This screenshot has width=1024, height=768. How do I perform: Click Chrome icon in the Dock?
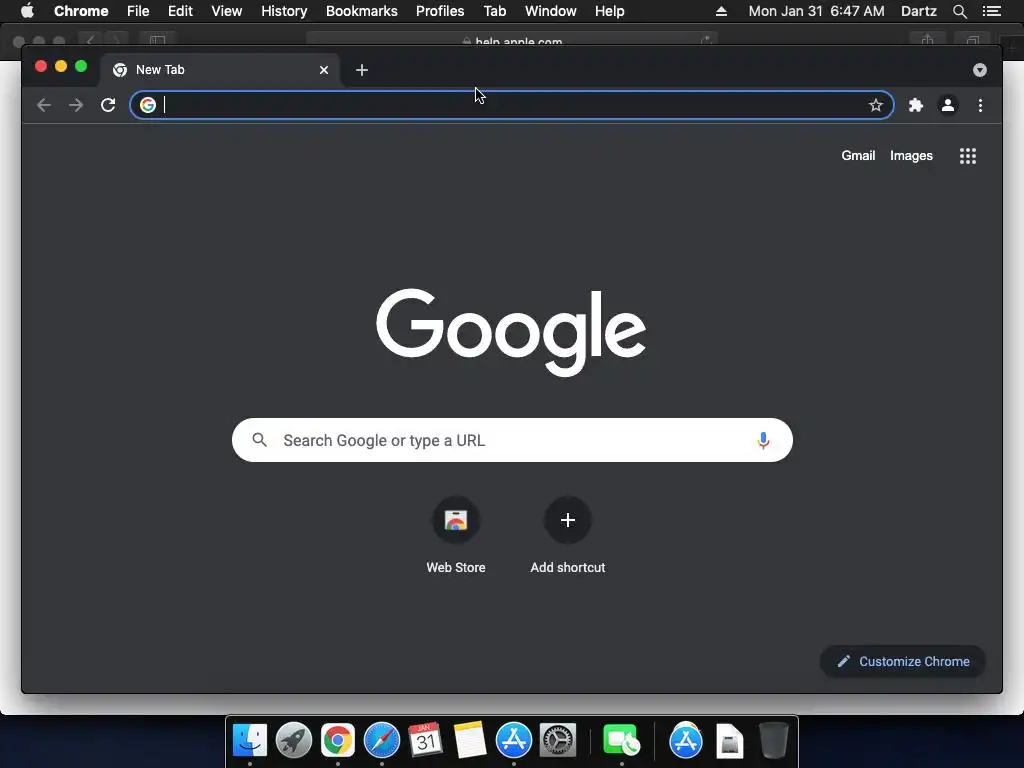pyautogui.click(x=338, y=741)
